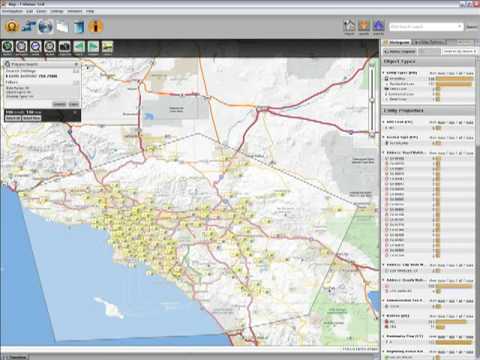Click the green left-arrow map tool
The image size is (480, 360).
point(79,47)
